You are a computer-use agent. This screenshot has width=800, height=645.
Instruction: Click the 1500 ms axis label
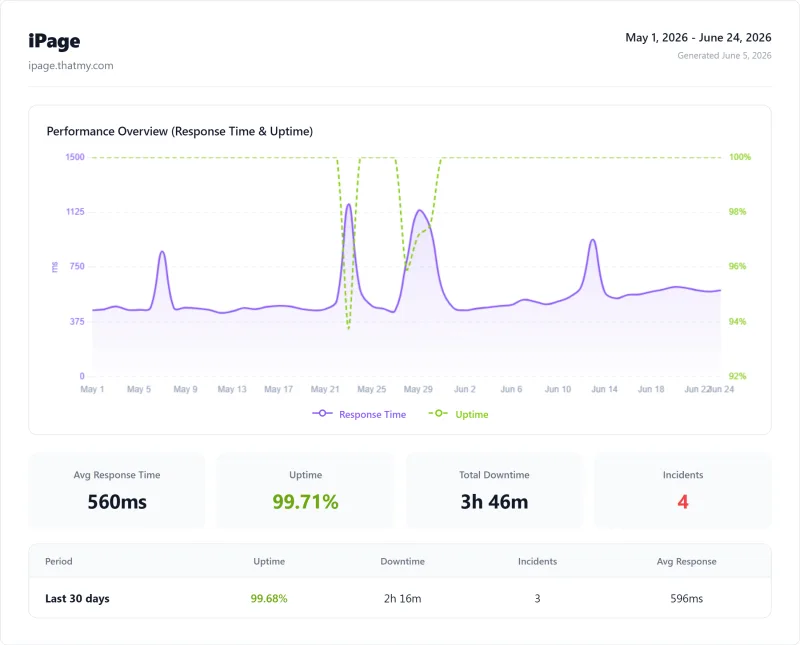[75, 157]
